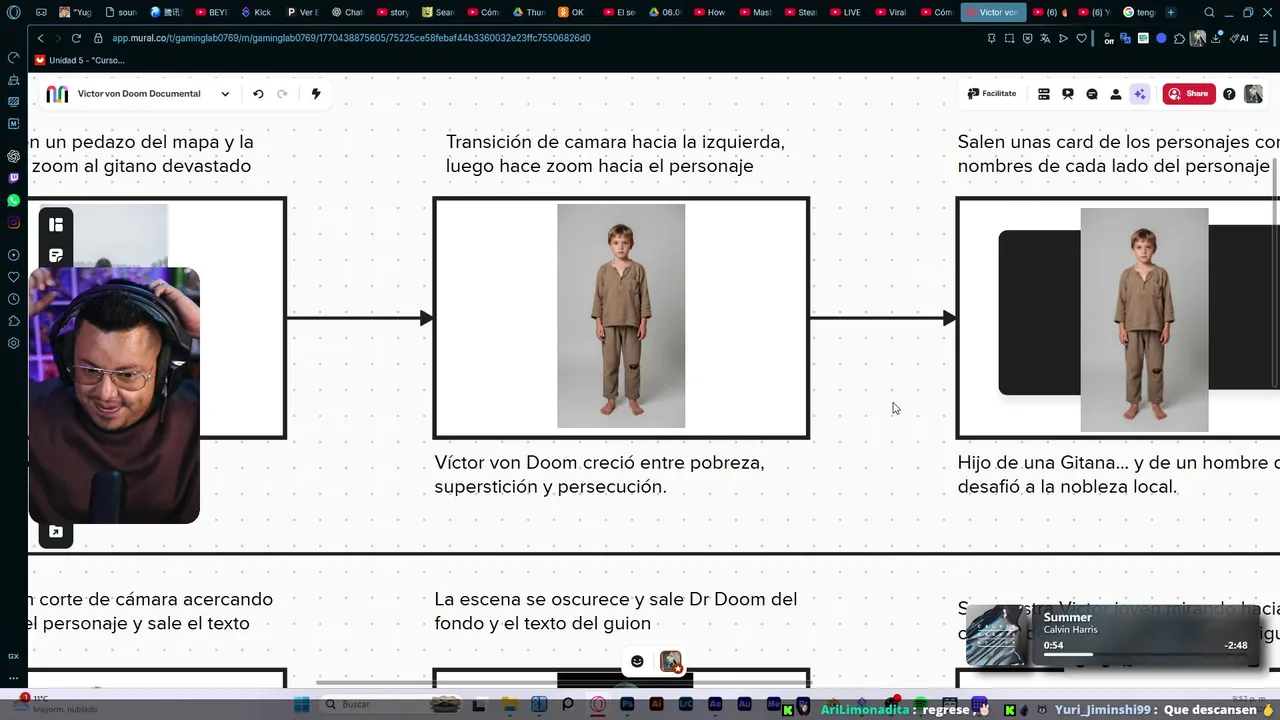Open Illustrator from the Windows taskbar
Viewport: 1280px width, 720px height.
tap(656, 704)
